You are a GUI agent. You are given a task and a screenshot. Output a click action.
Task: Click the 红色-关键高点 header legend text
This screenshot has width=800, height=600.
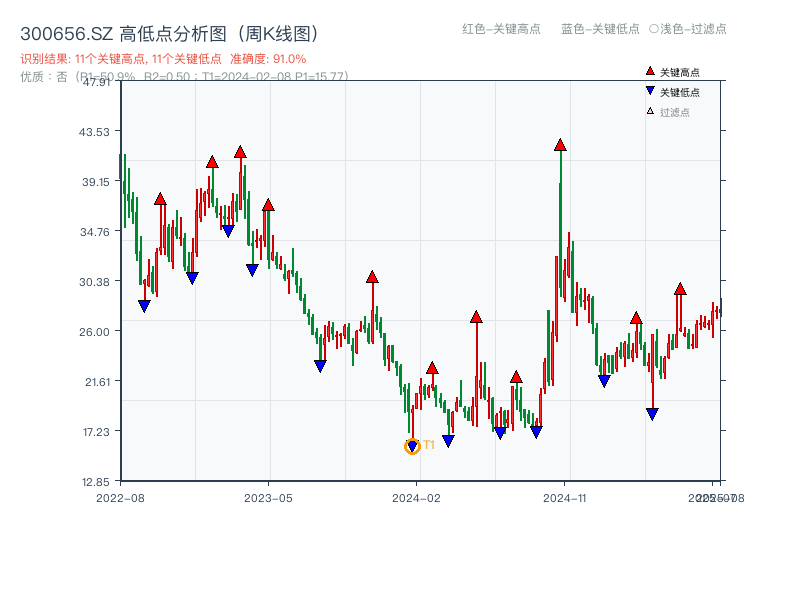click(501, 29)
